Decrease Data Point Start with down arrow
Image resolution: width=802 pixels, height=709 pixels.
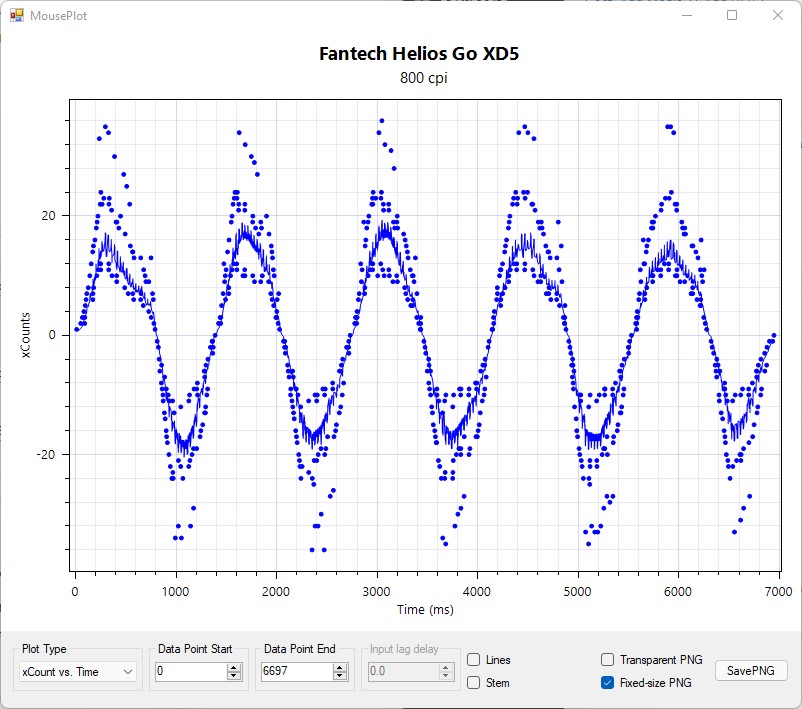pyautogui.click(x=234, y=677)
